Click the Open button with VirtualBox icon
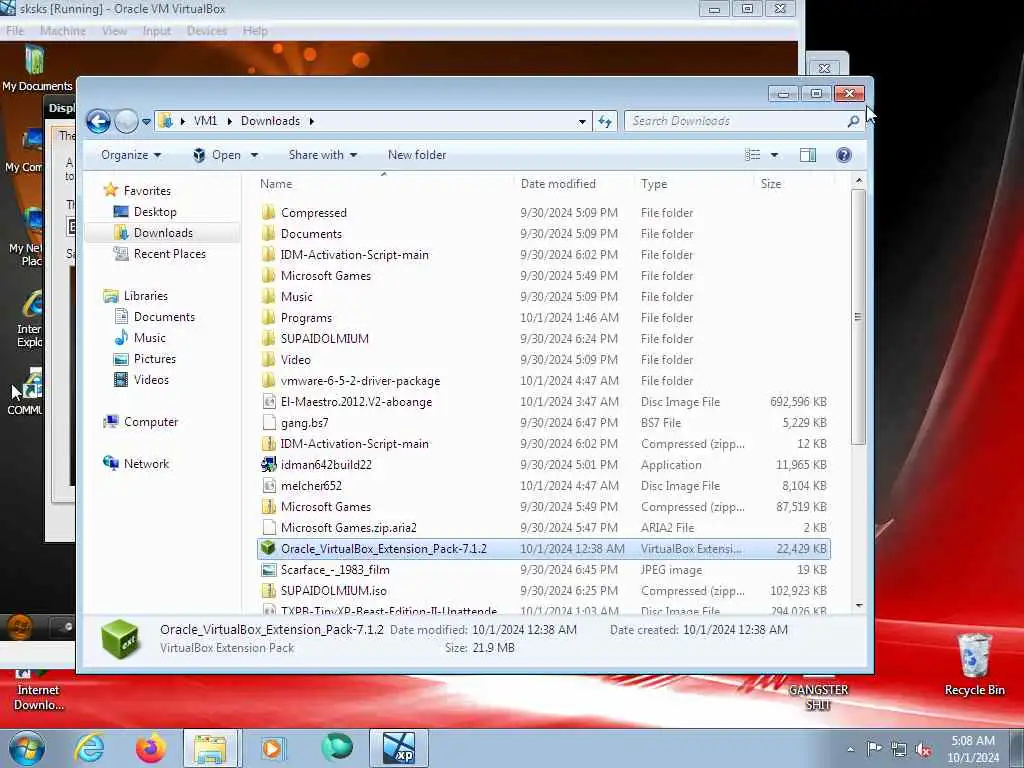The width and height of the screenshot is (1024, 768). (217, 155)
